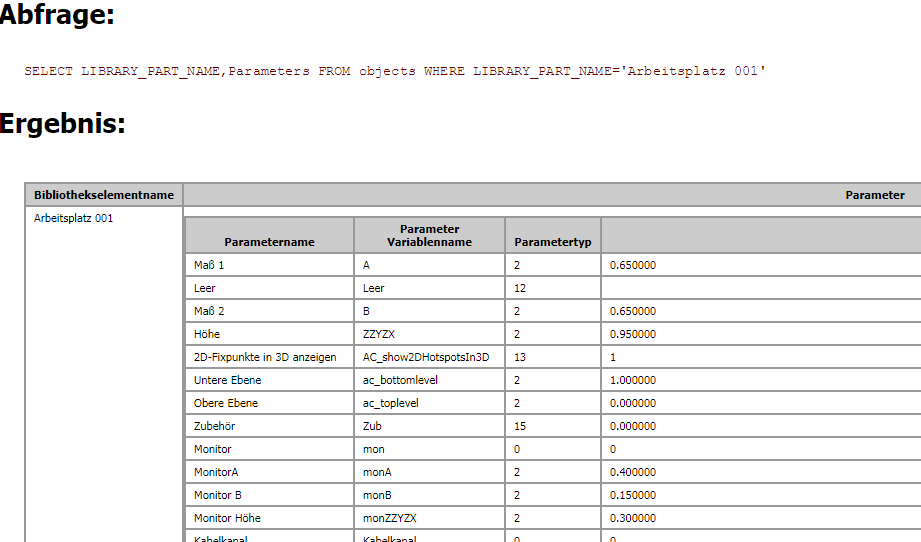Select the 'Höhe' parameter name cell

tap(270, 334)
